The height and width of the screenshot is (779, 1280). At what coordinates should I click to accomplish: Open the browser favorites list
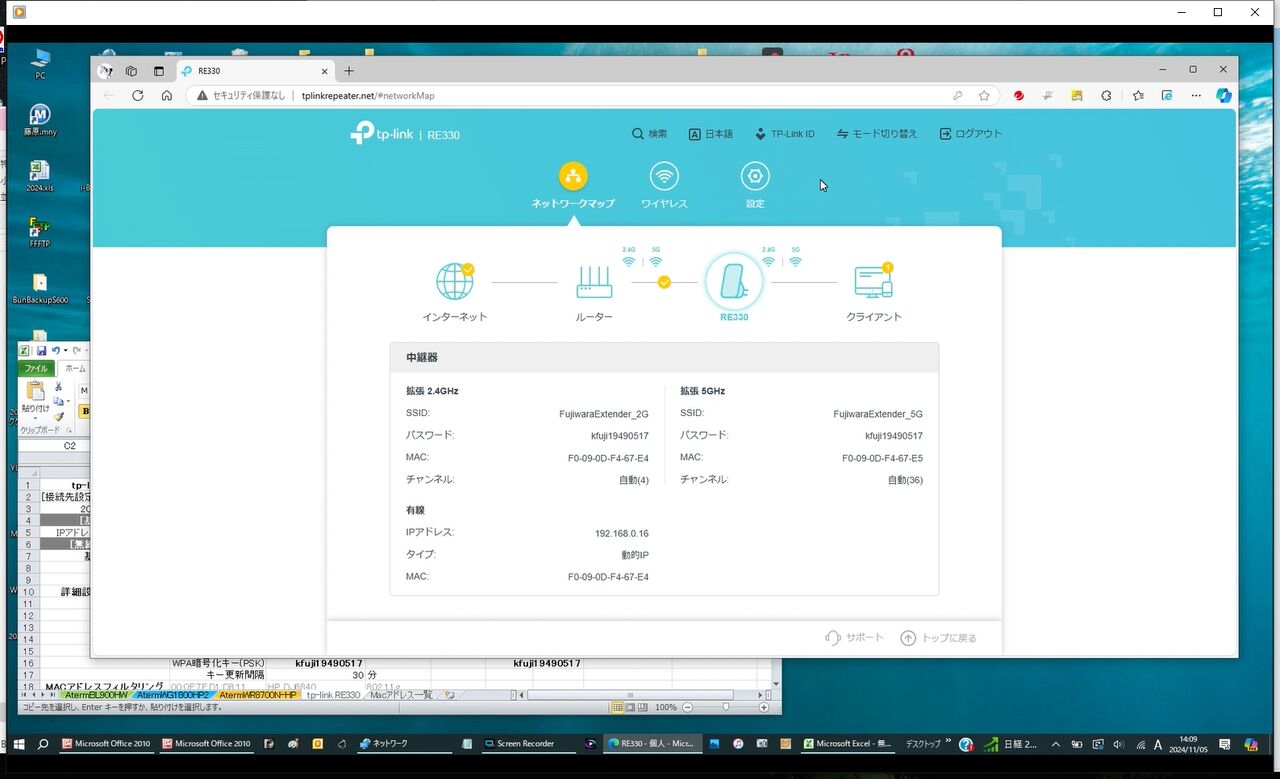[x=1138, y=96]
